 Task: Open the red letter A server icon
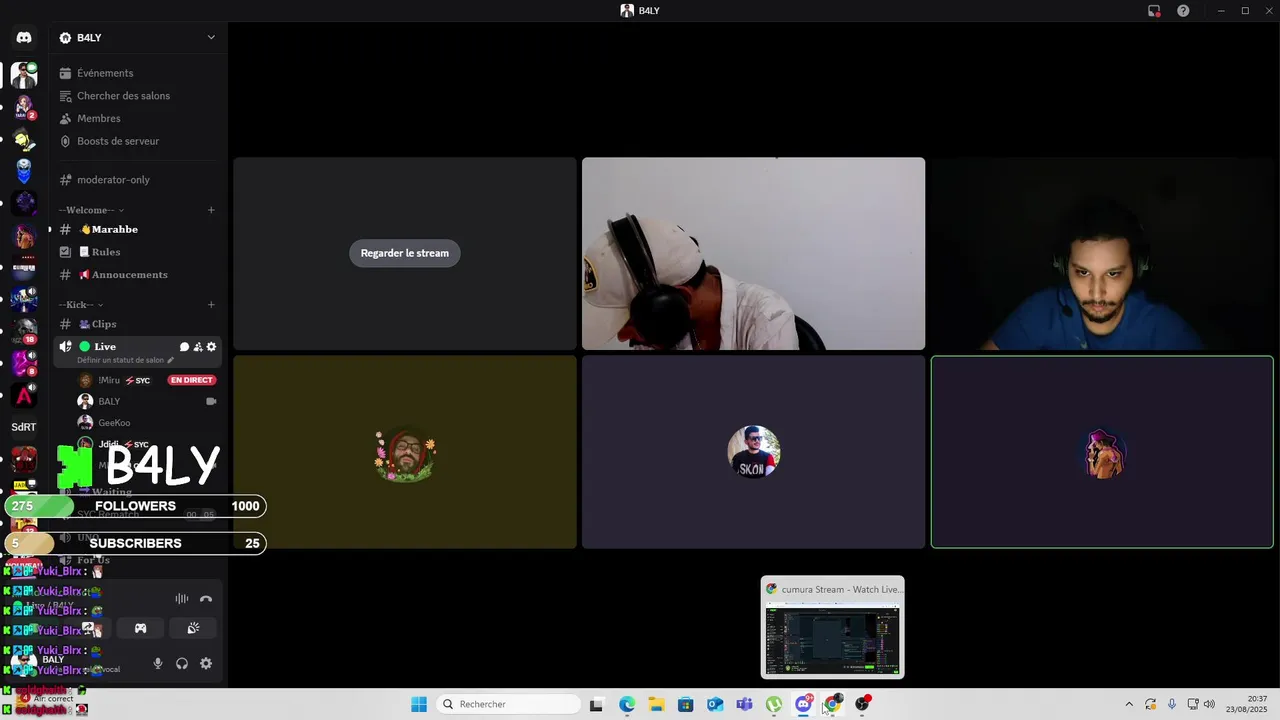(x=24, y=395)
